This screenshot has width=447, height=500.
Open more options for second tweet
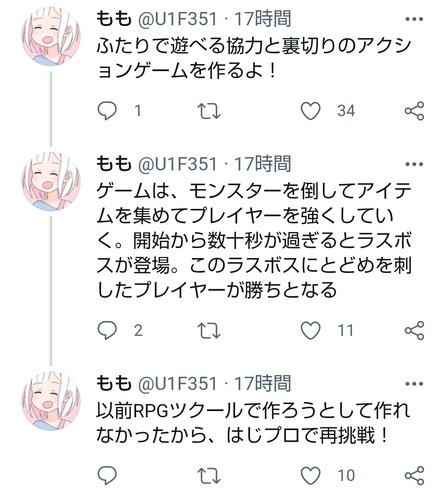tap(414, 164)
